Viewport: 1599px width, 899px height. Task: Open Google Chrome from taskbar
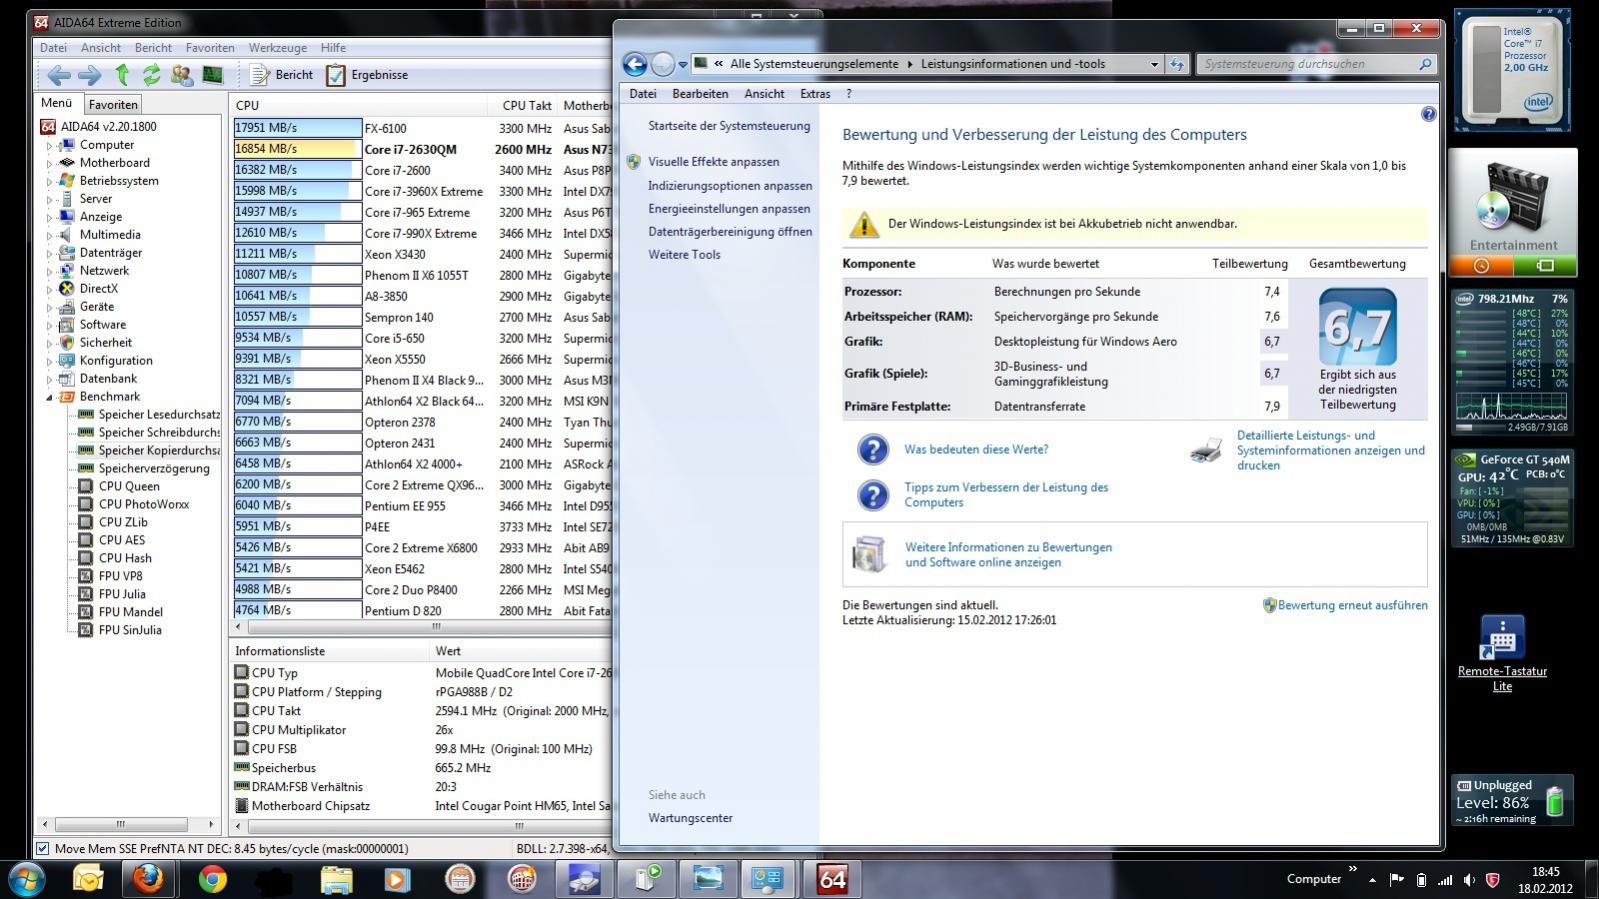pos(212,879)
